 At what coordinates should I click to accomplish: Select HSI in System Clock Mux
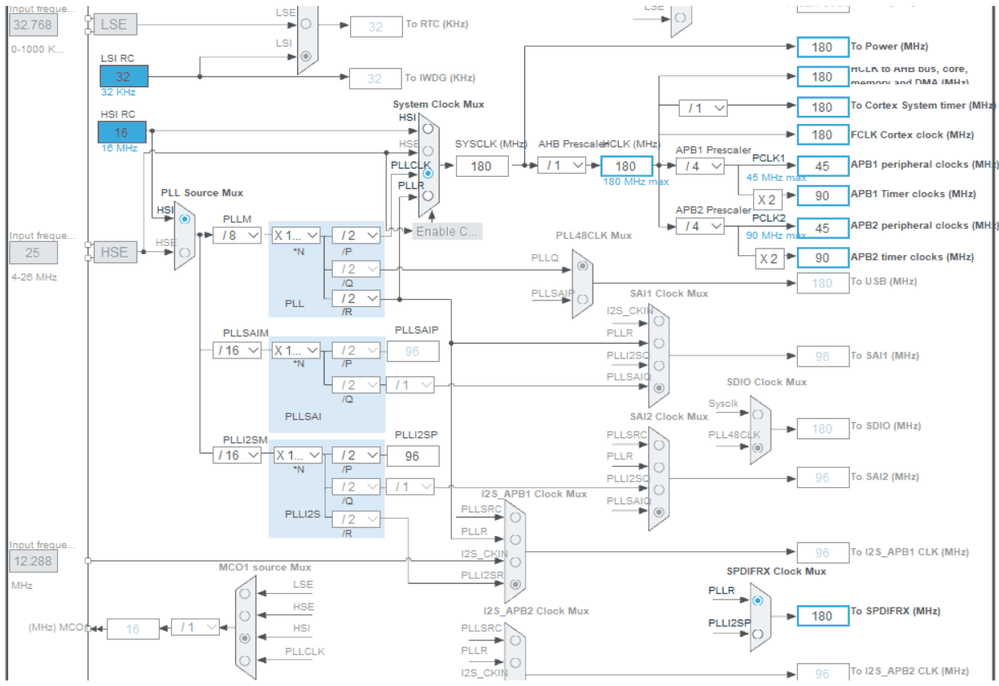tap(428, 129)
